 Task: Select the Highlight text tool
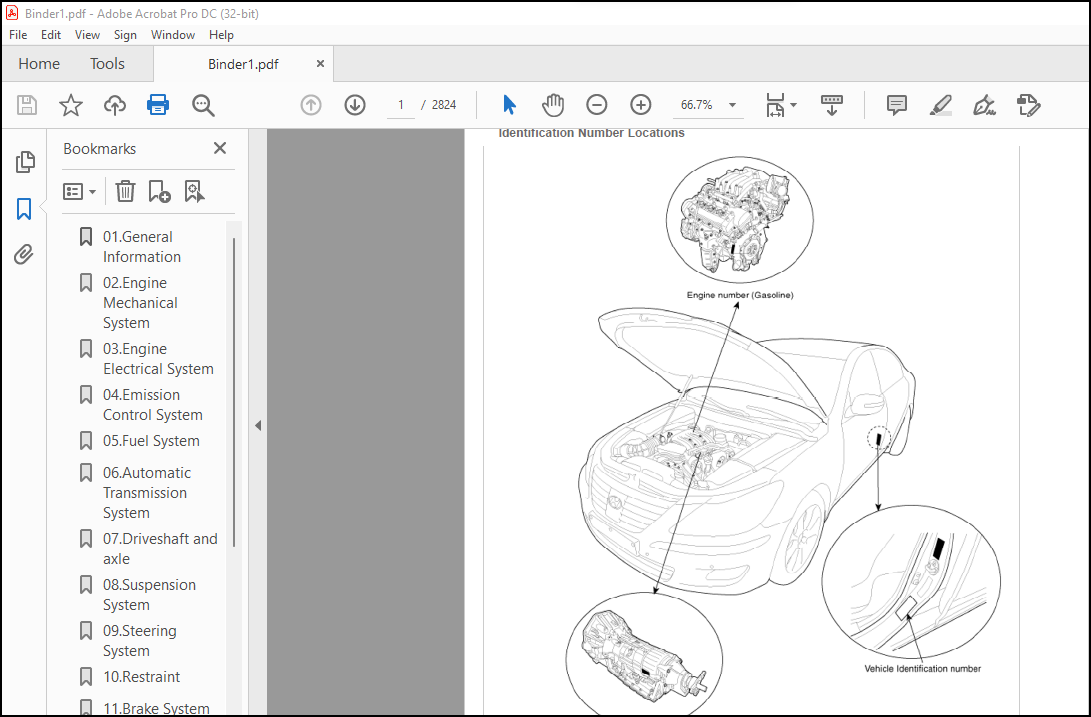click(941, 105)
